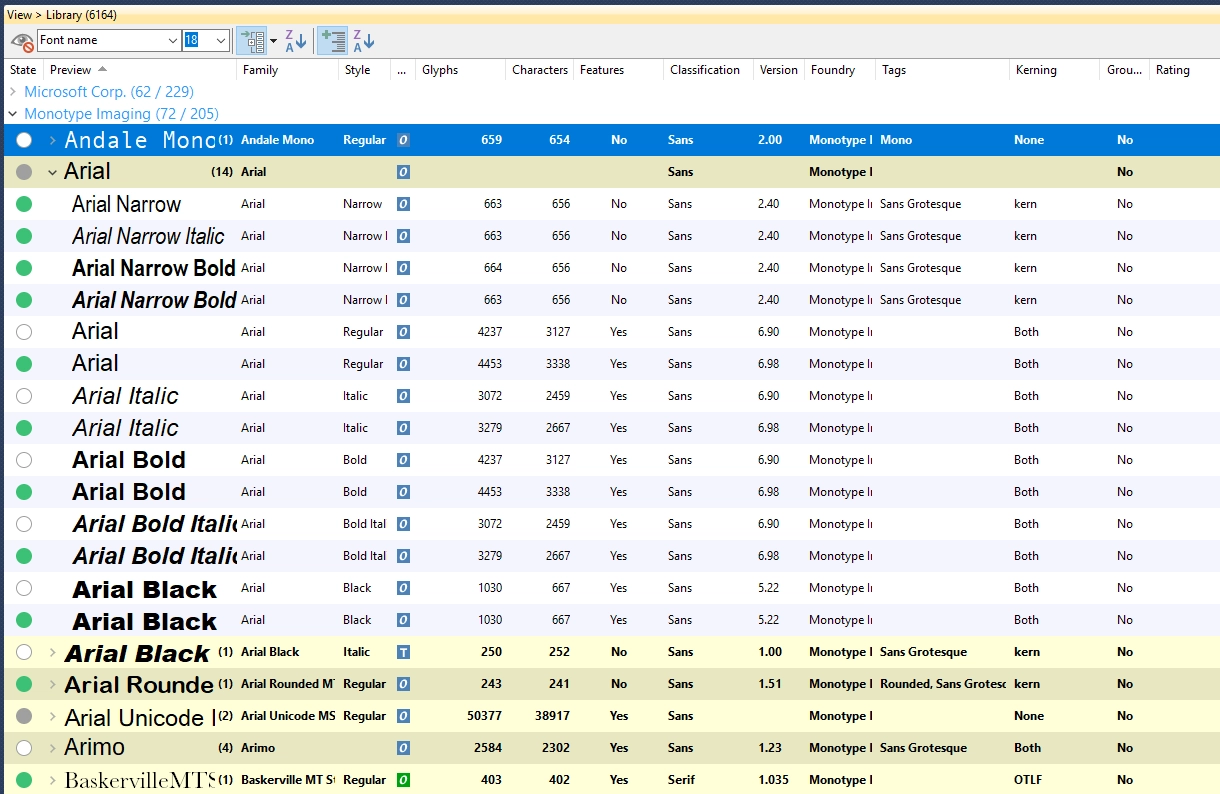Activate Arial Regular version 6.90 circle
The image size is (1220, 794).
click(24, 332)
